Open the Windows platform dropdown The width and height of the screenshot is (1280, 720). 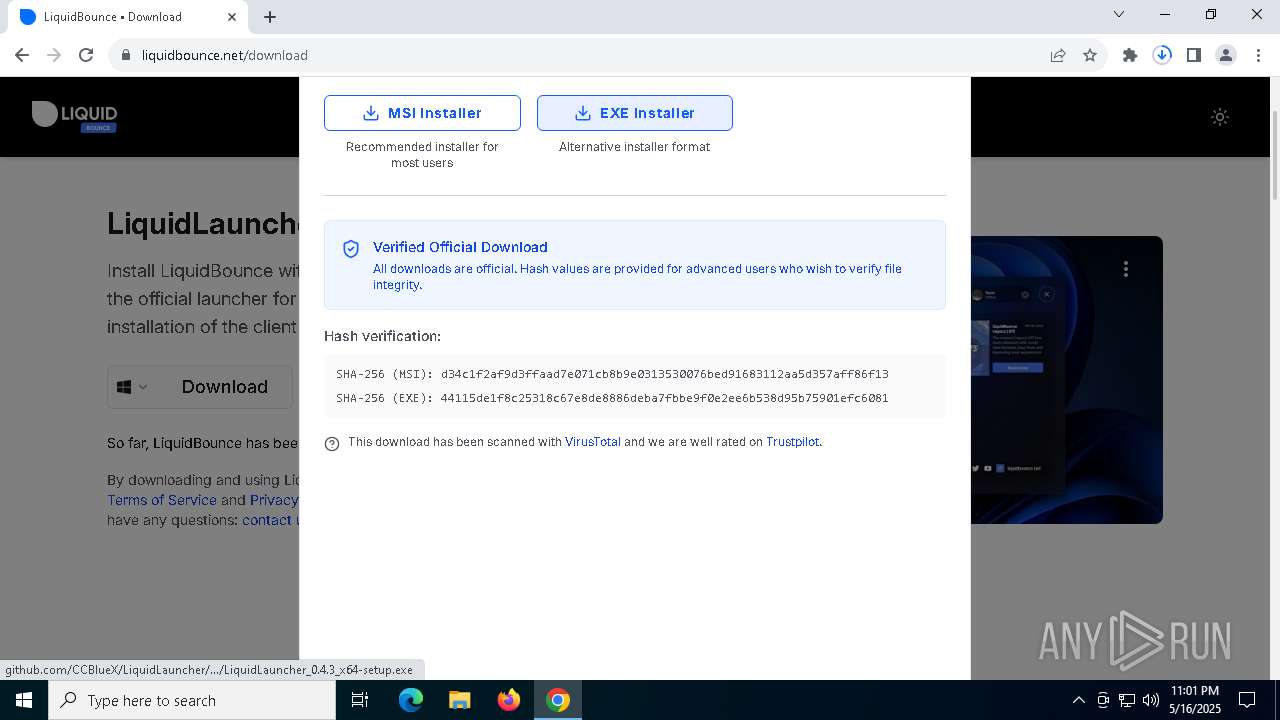[x=132, y=387]
